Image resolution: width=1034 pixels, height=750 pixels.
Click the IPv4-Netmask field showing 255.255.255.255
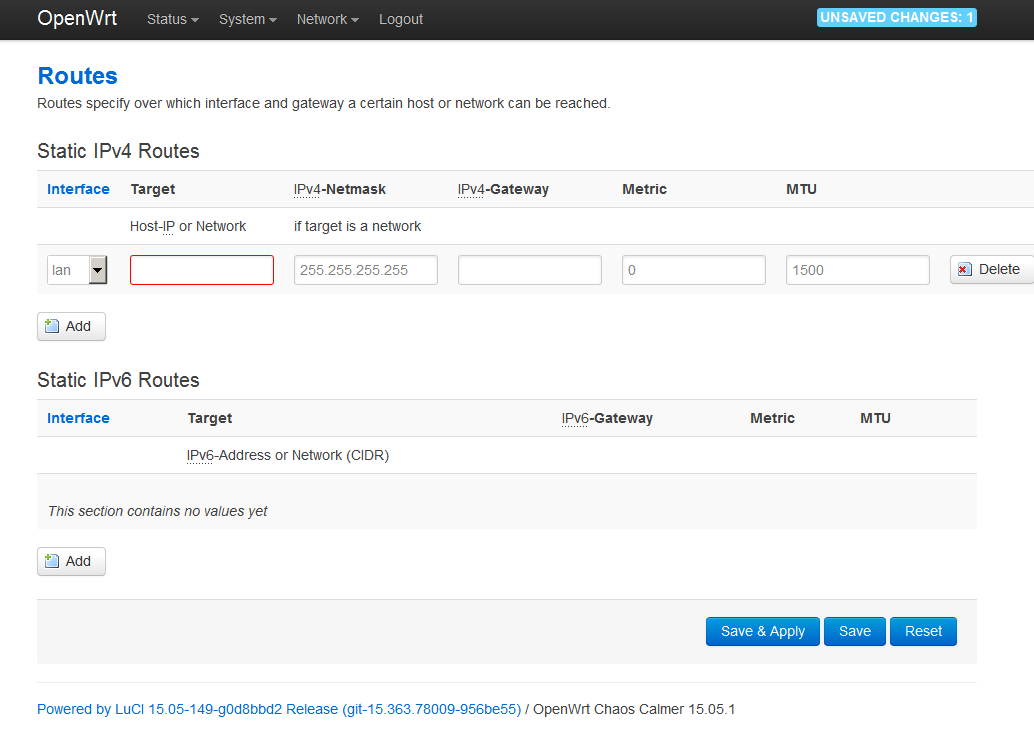point(366,270)
